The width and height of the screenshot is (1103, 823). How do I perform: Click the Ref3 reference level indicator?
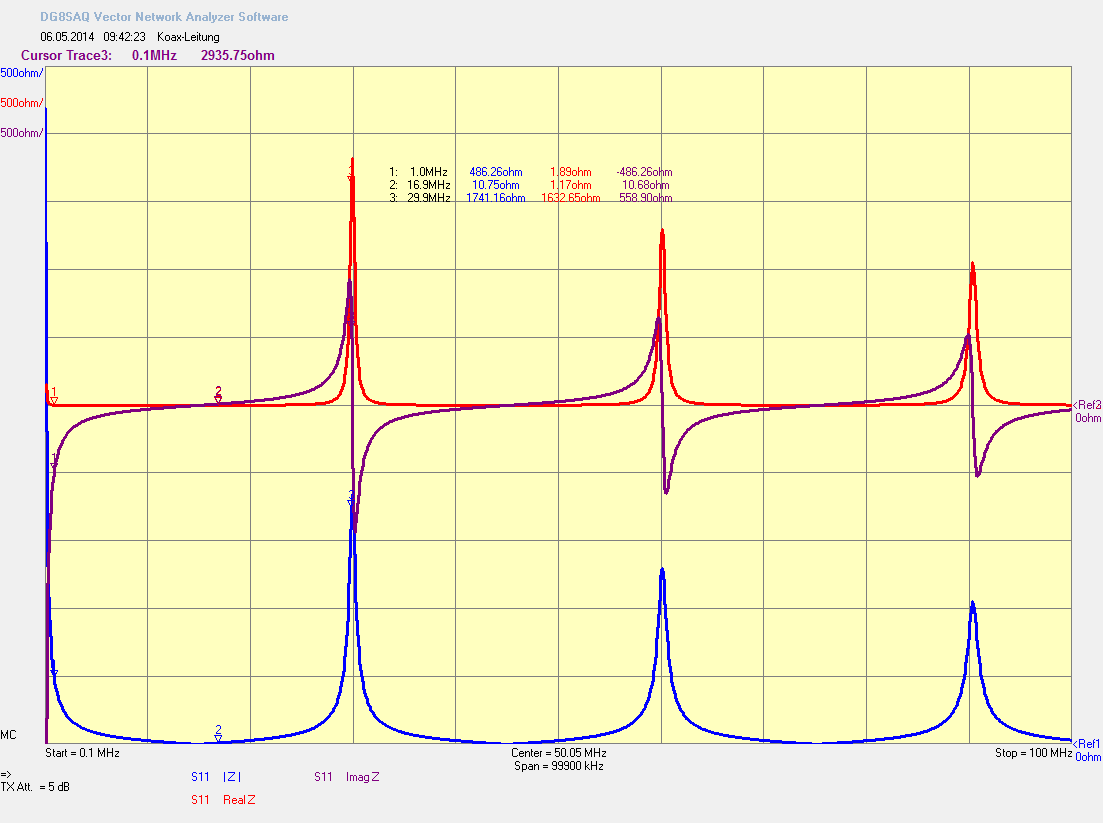tap(1087, 405)
